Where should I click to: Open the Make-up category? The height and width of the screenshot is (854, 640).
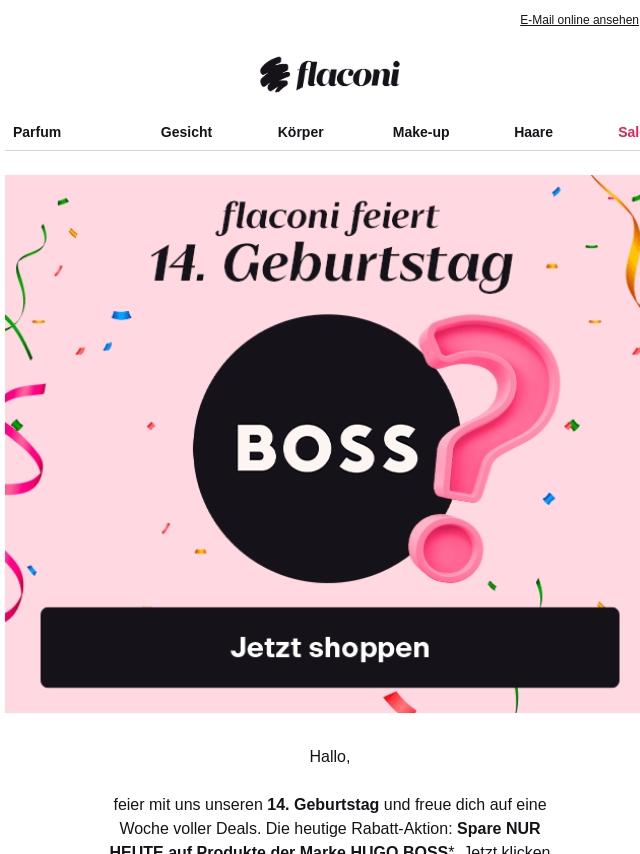click(421, 132)
